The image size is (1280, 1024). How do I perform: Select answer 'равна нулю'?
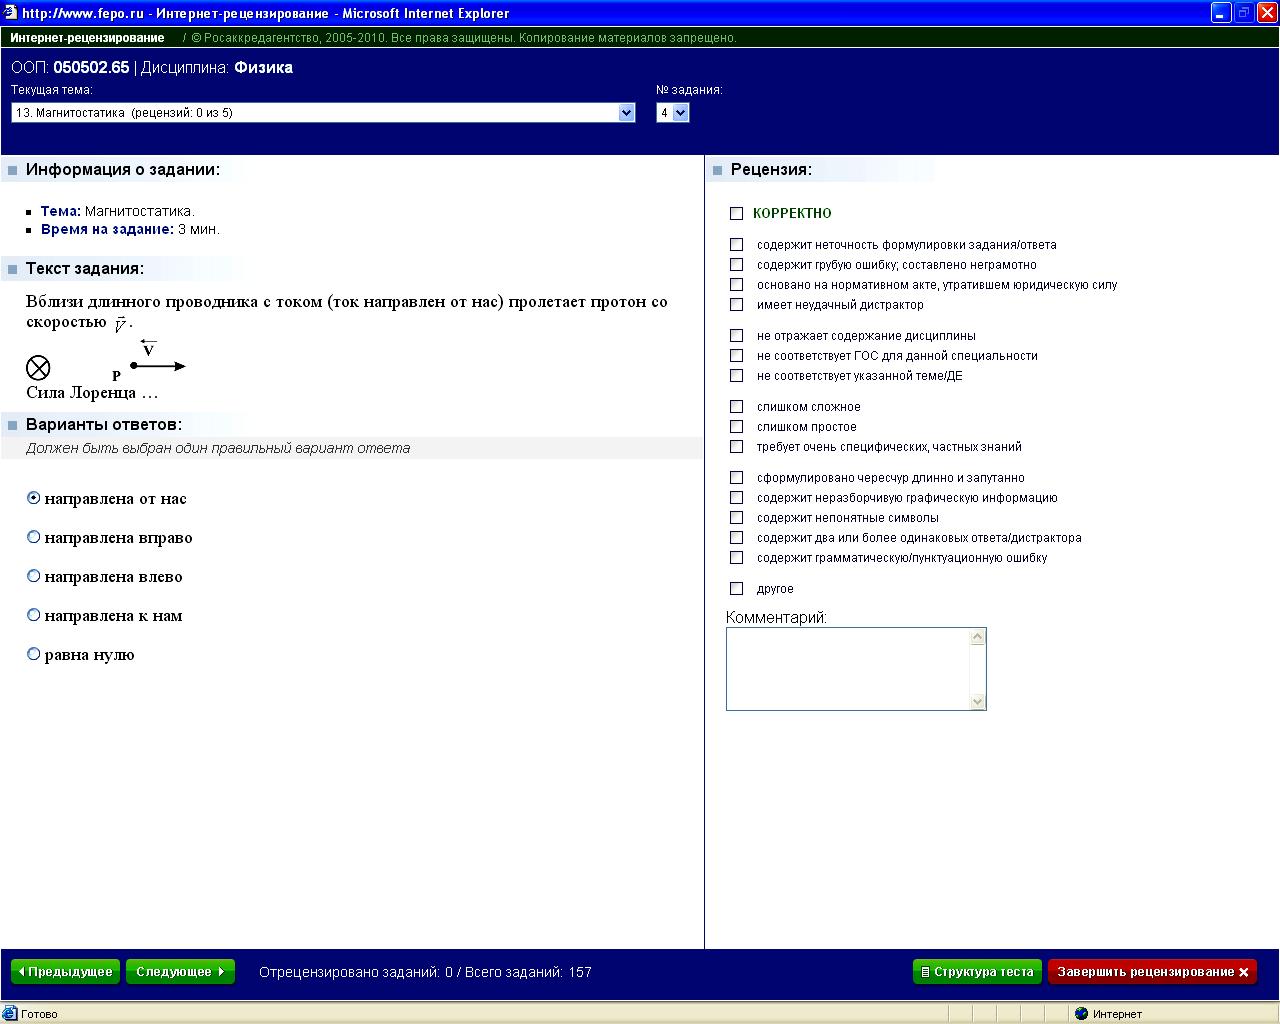click(x=34, y=654)
